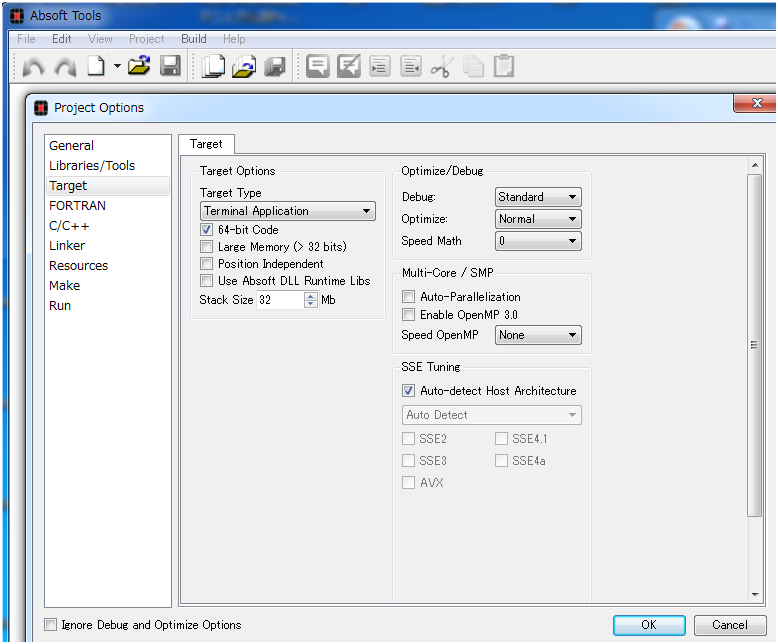The image size is (778, 644).
Task: Select General in the options list
Action: (108, 145)
